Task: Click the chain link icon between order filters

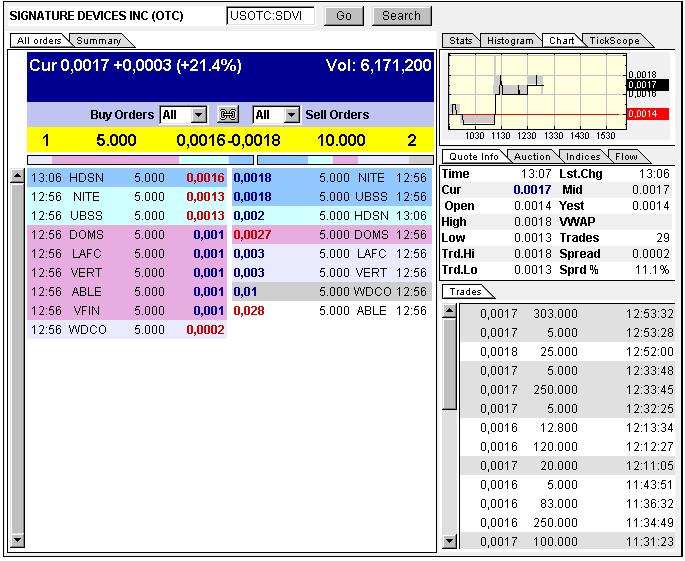Action: 228,114
